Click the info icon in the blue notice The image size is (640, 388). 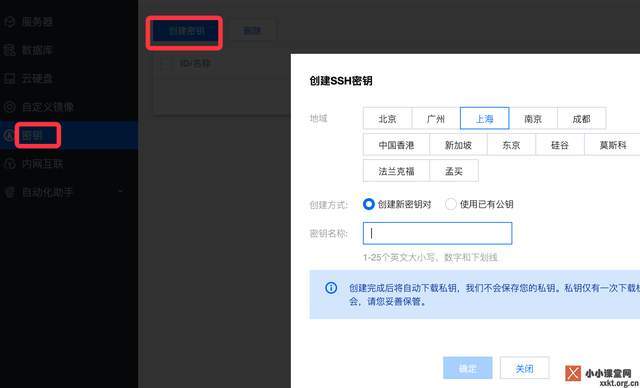(x=331, y=288)
